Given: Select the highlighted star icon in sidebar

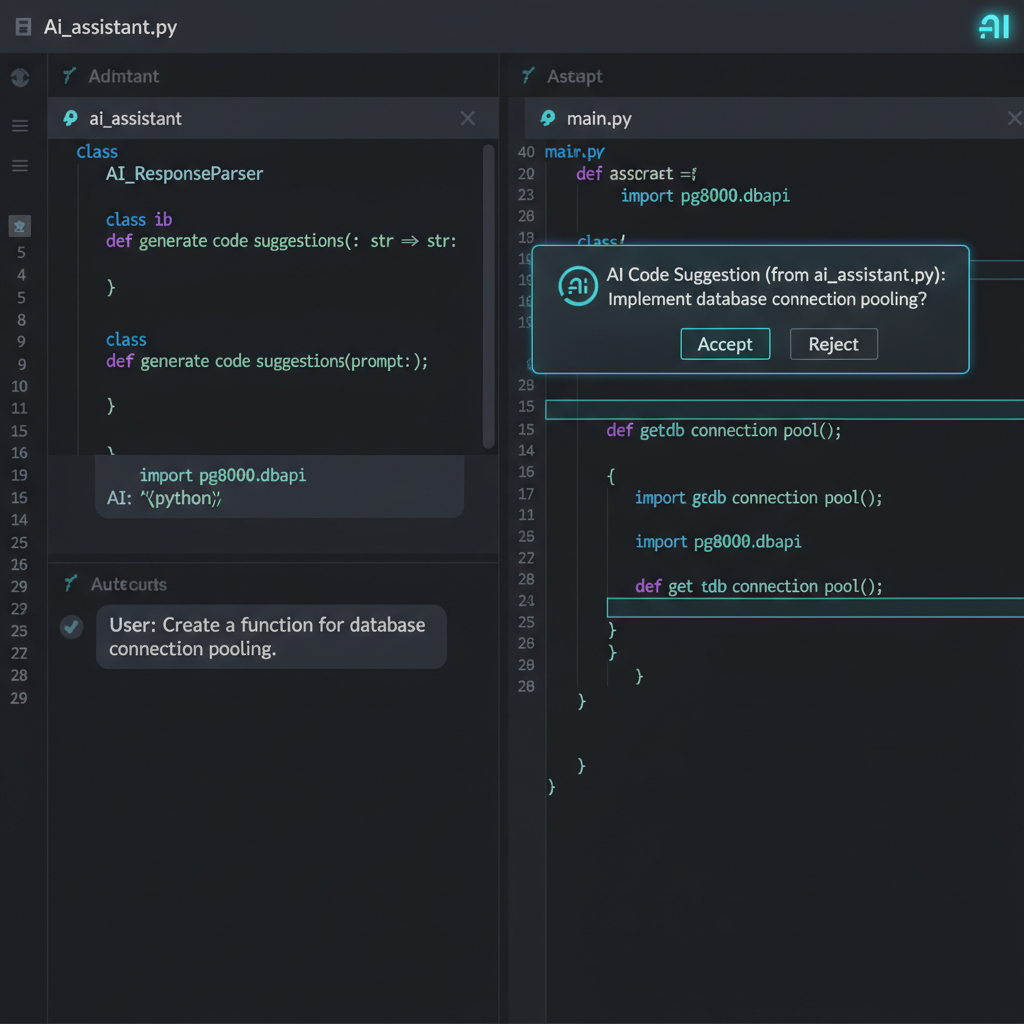Looking at the screenshot, I should point(20,226).
